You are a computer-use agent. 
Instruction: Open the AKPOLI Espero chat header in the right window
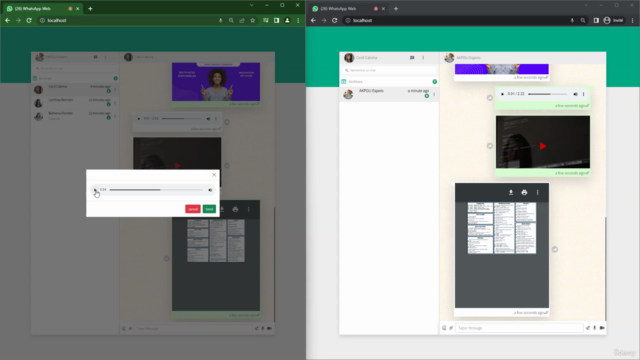(x=523, y=58)
